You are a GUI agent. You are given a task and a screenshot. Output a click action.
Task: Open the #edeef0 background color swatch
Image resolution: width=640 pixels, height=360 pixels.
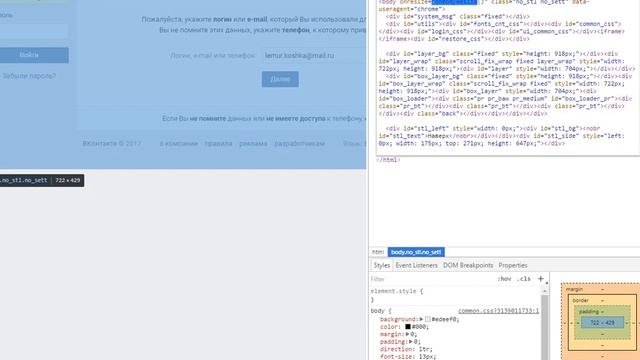tap(427, 319)
